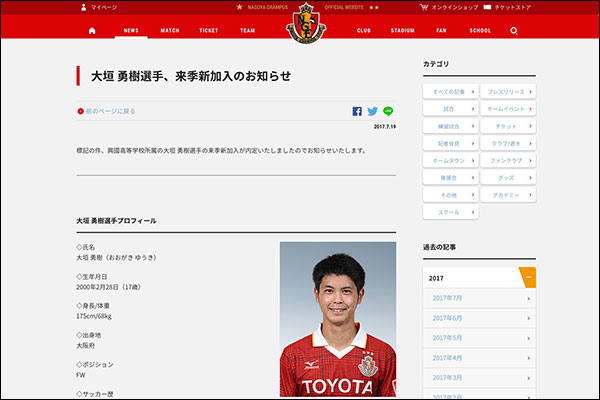
Task: Select the 練習試合 category
Action: pyautogui.click(x=451, y=126)
